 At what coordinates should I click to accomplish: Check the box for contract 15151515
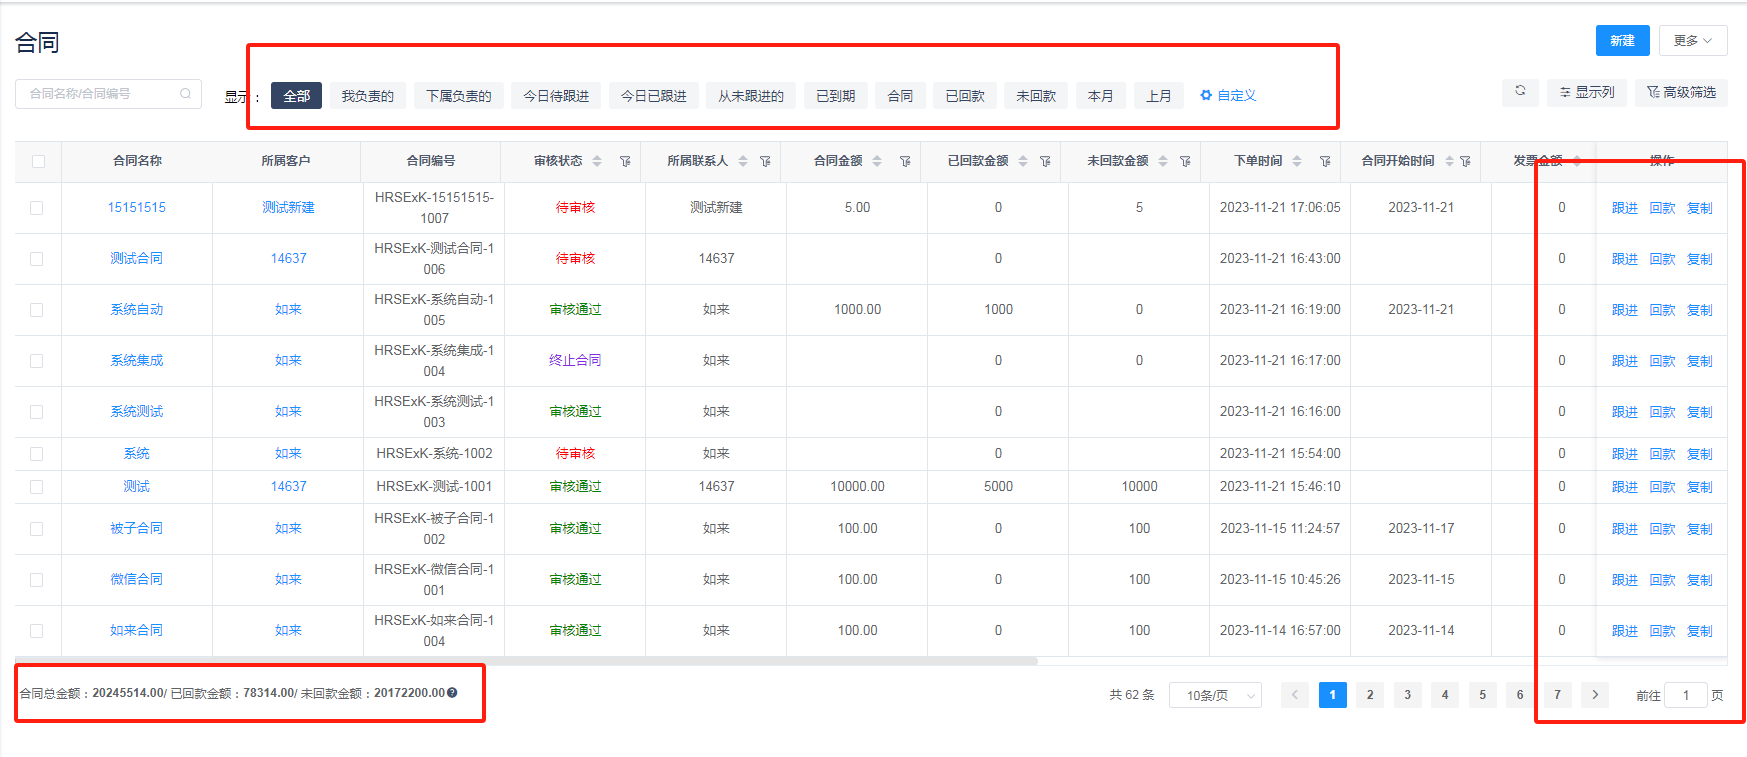point(37,208)
